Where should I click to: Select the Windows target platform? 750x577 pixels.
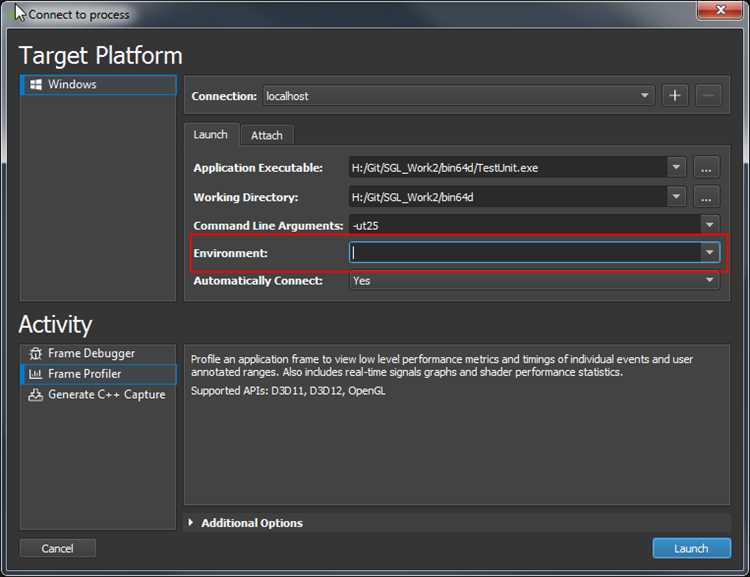99,85
